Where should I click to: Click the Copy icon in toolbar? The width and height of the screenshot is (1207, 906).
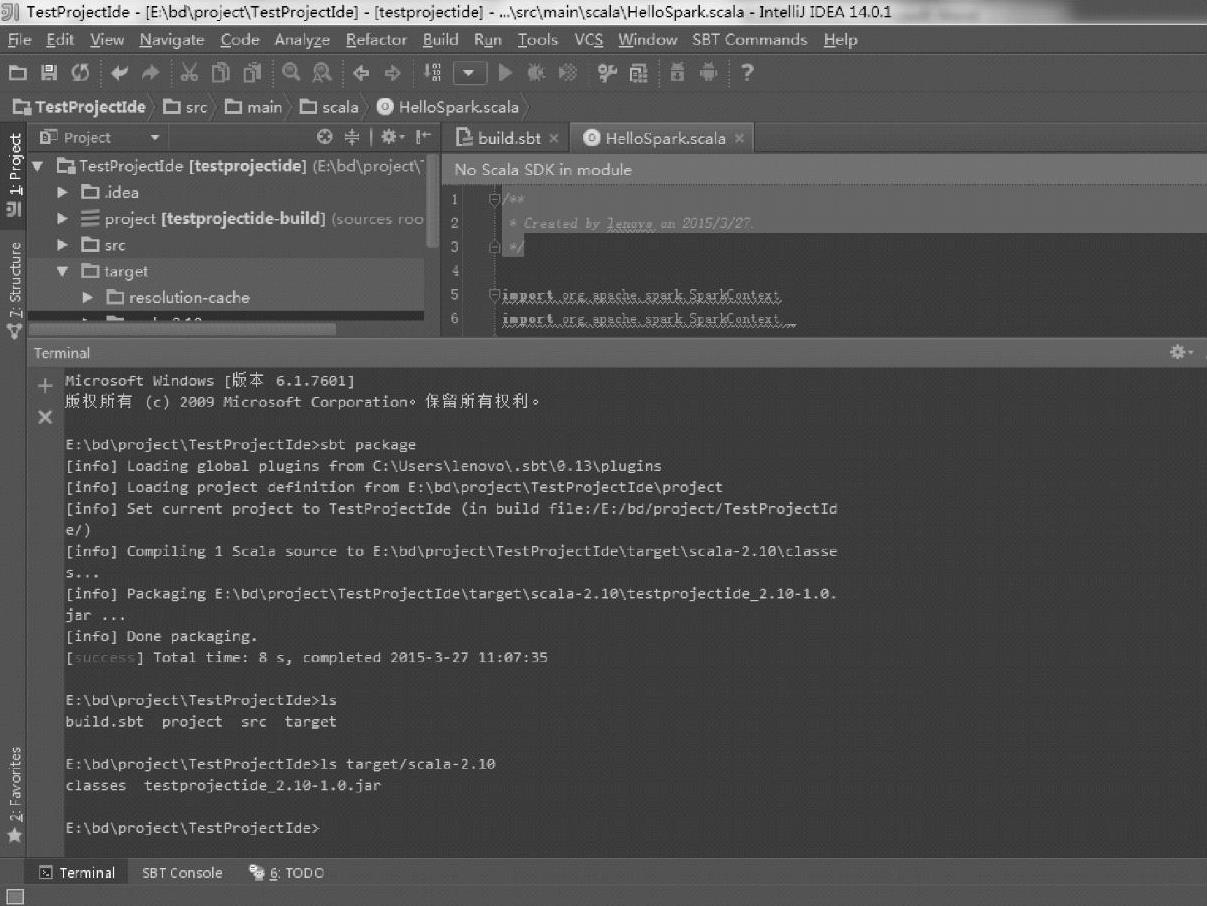[221, 73]
